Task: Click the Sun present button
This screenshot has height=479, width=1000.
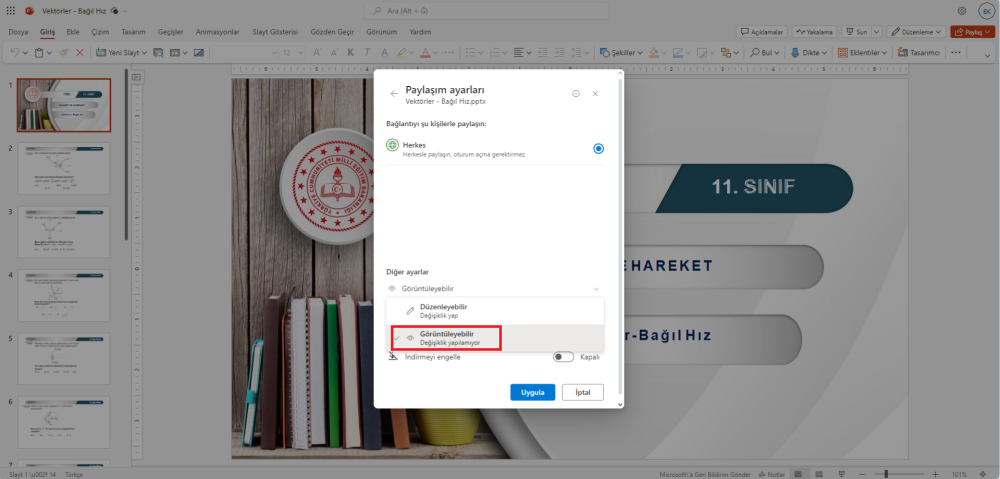Action: pos(856,31)
